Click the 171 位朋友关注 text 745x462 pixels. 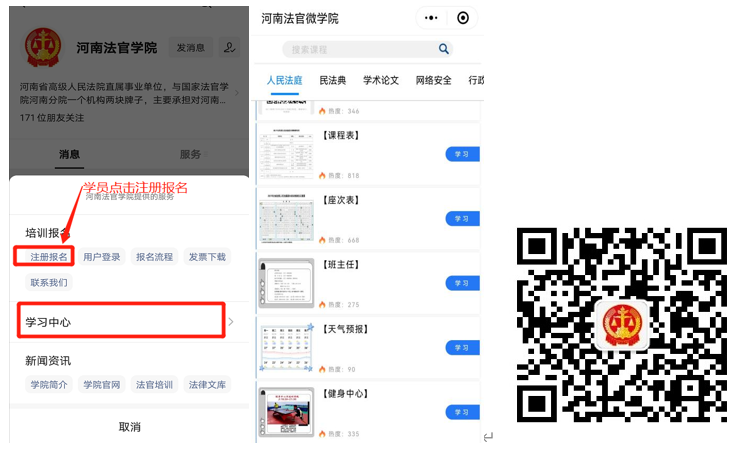pyautogui.click(x=52, y=118)
